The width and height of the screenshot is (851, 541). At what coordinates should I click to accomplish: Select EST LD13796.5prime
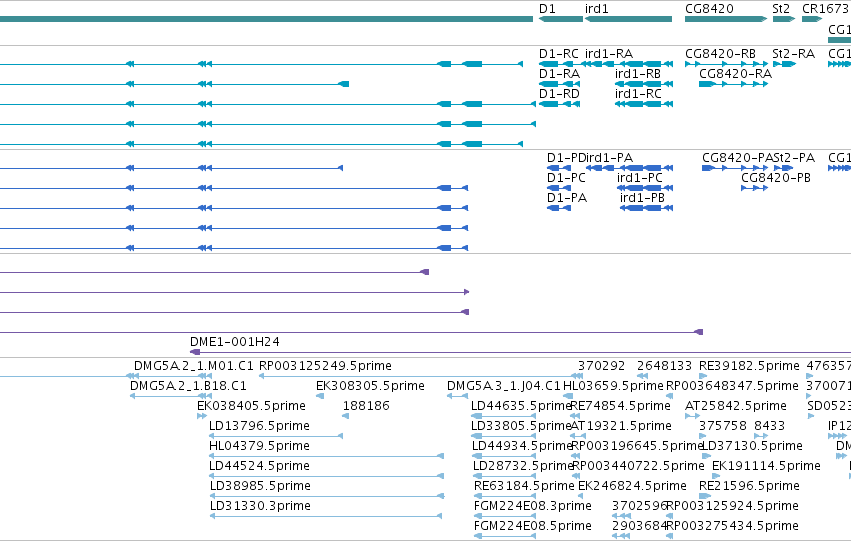tap(276, 436)
